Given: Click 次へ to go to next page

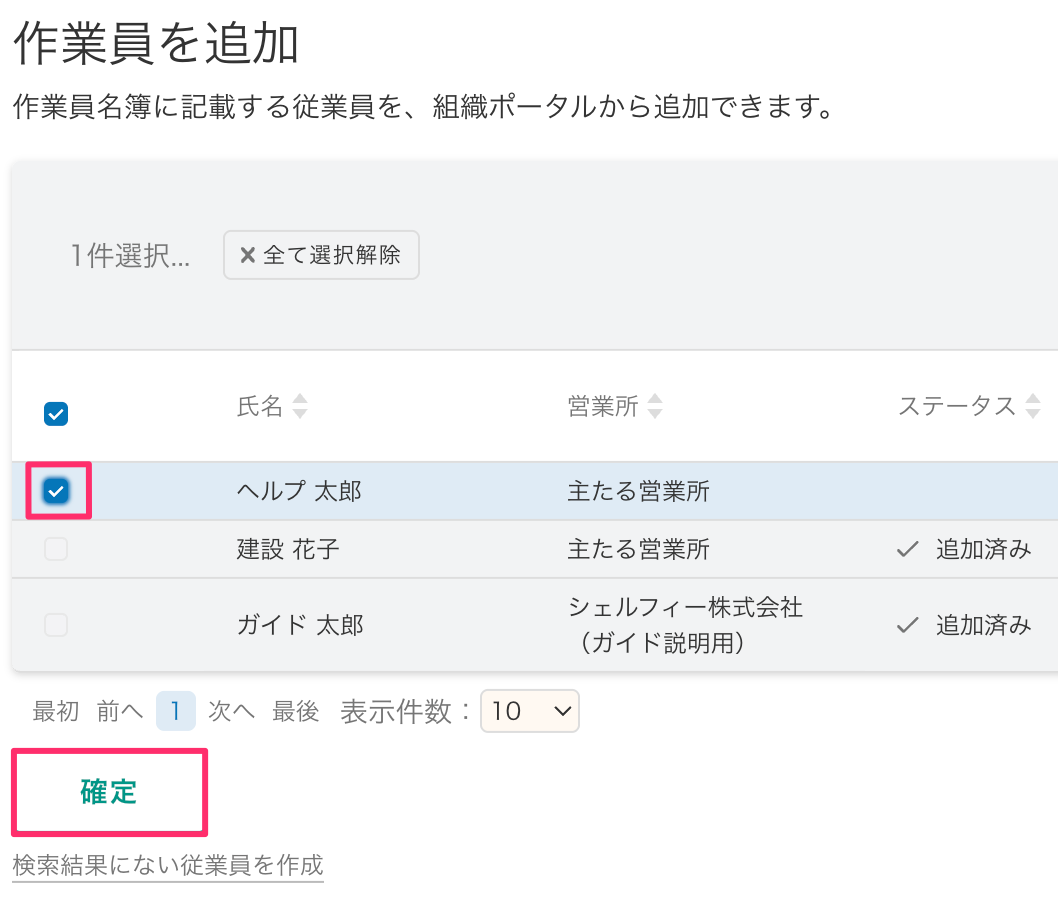Looking at the screenshot, I should (x=231, y=712).
